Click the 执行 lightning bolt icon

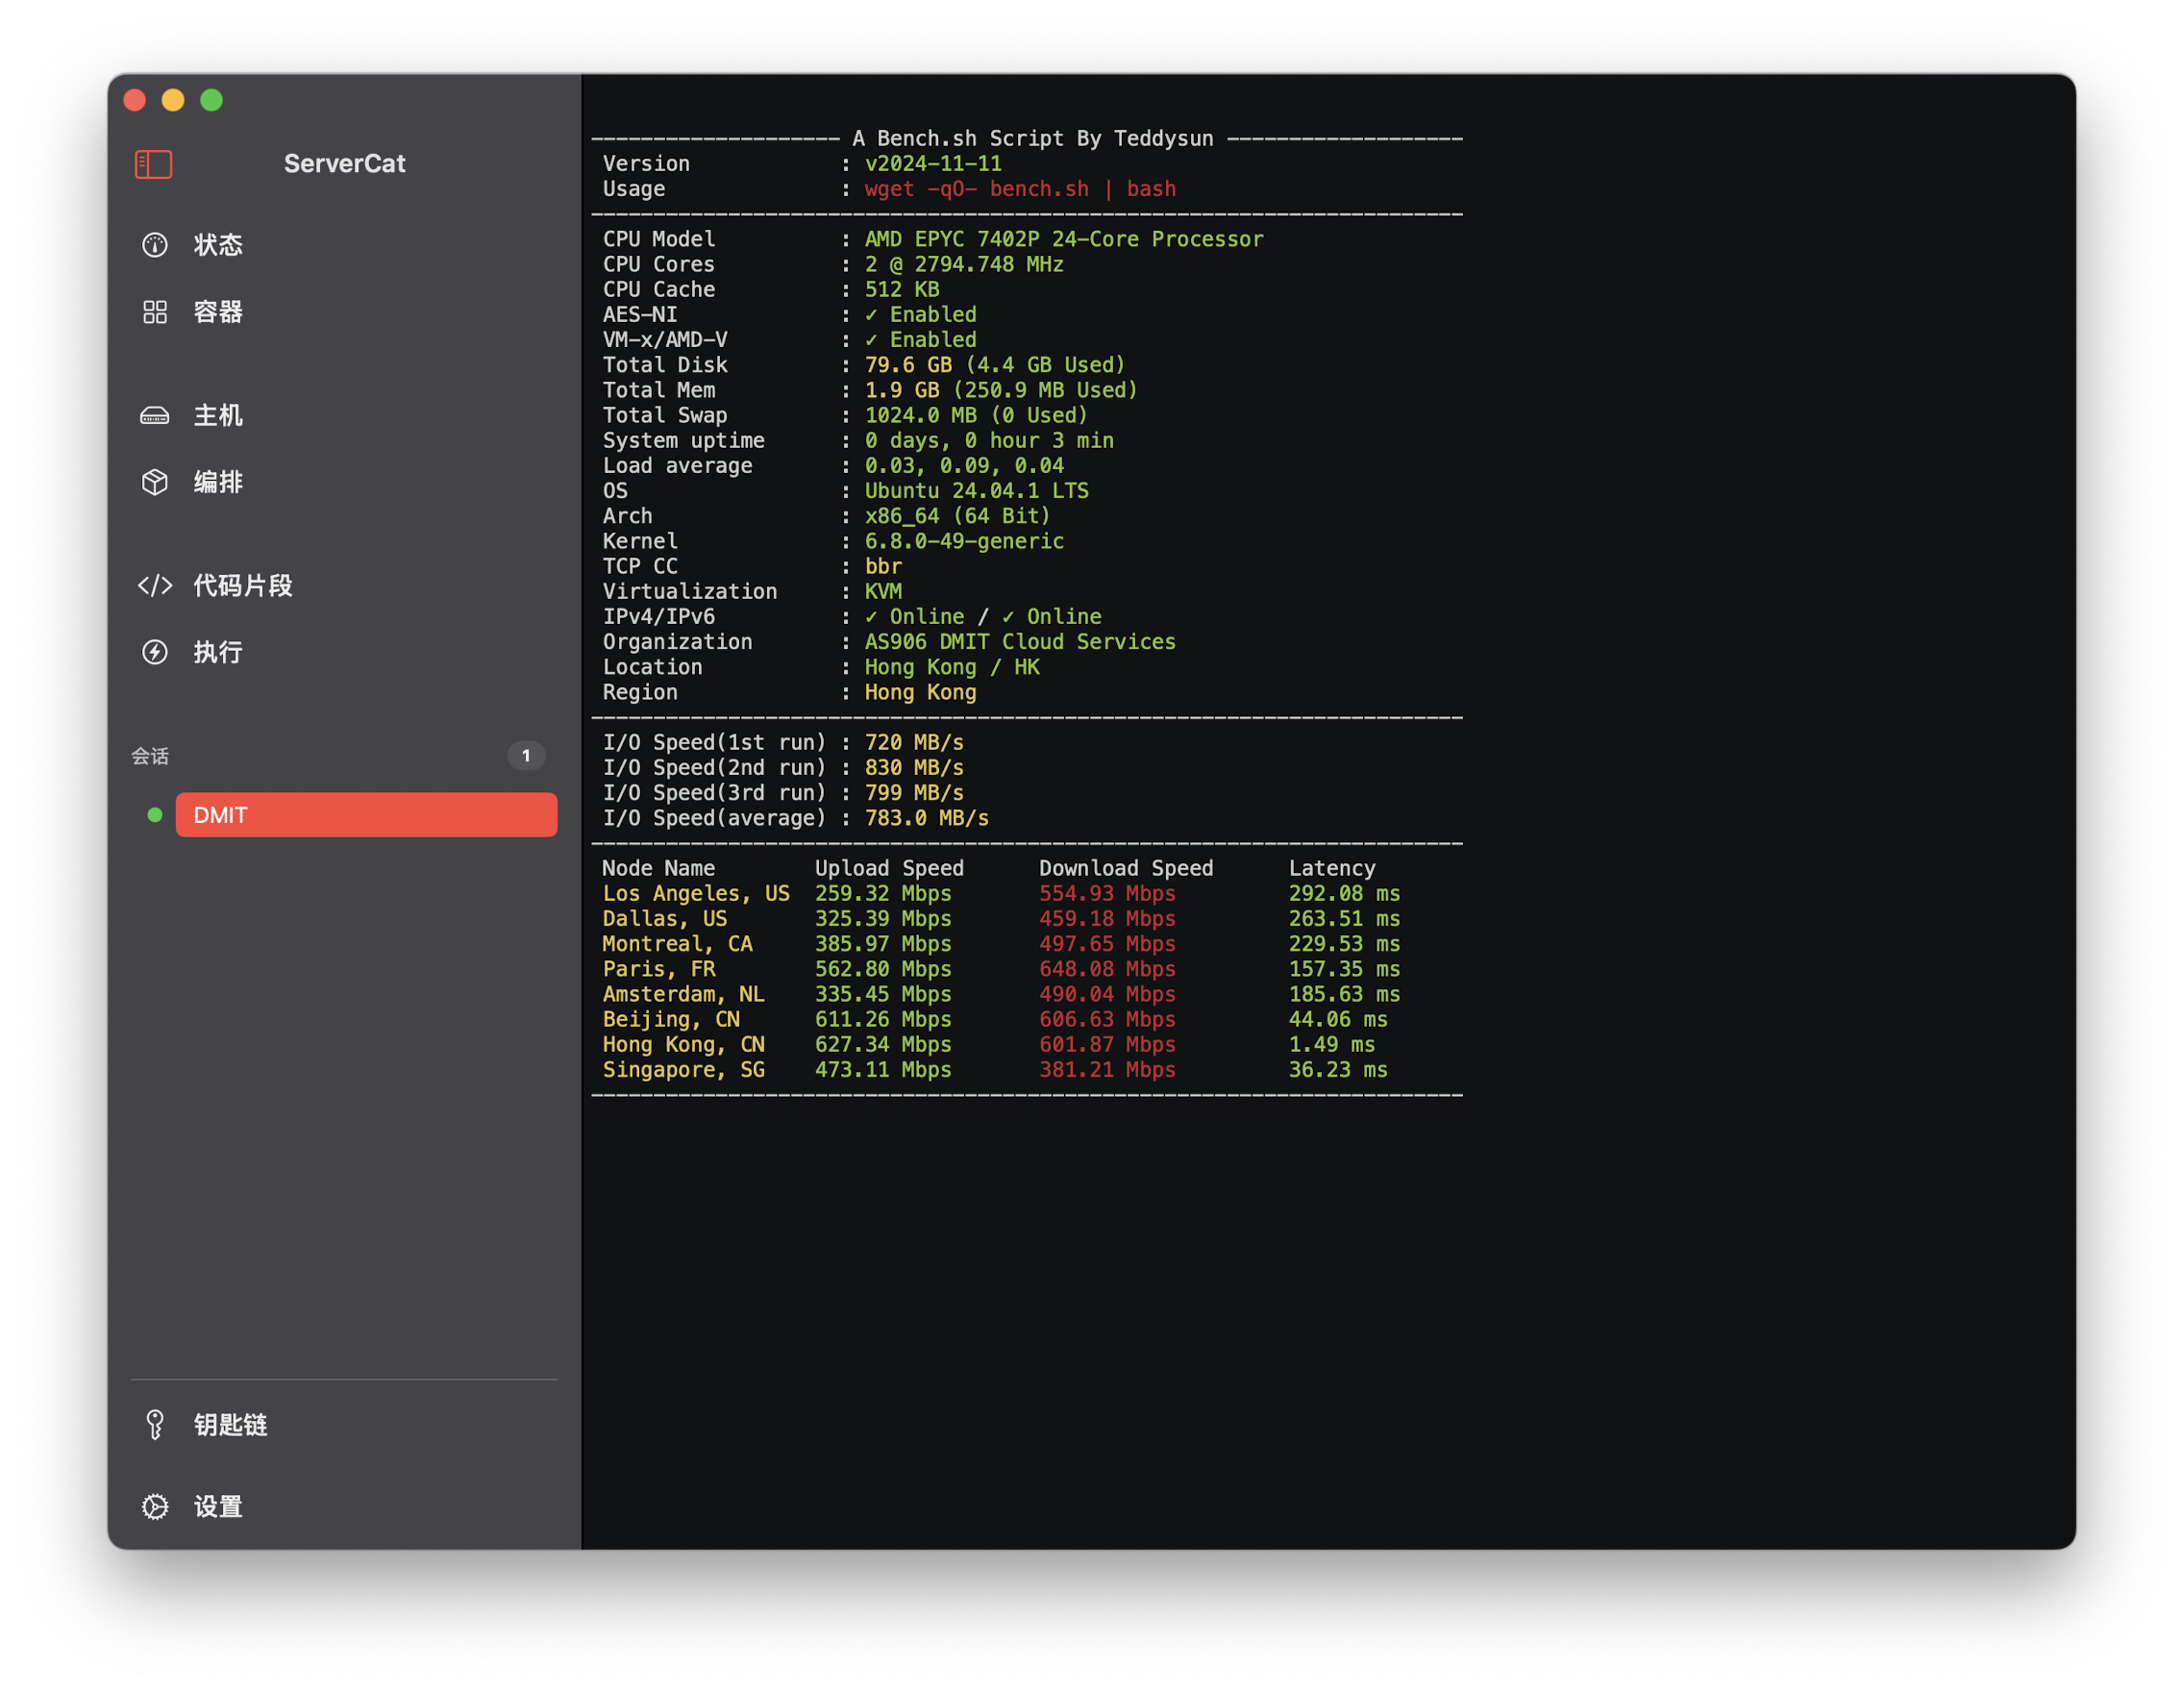(155, 652)
